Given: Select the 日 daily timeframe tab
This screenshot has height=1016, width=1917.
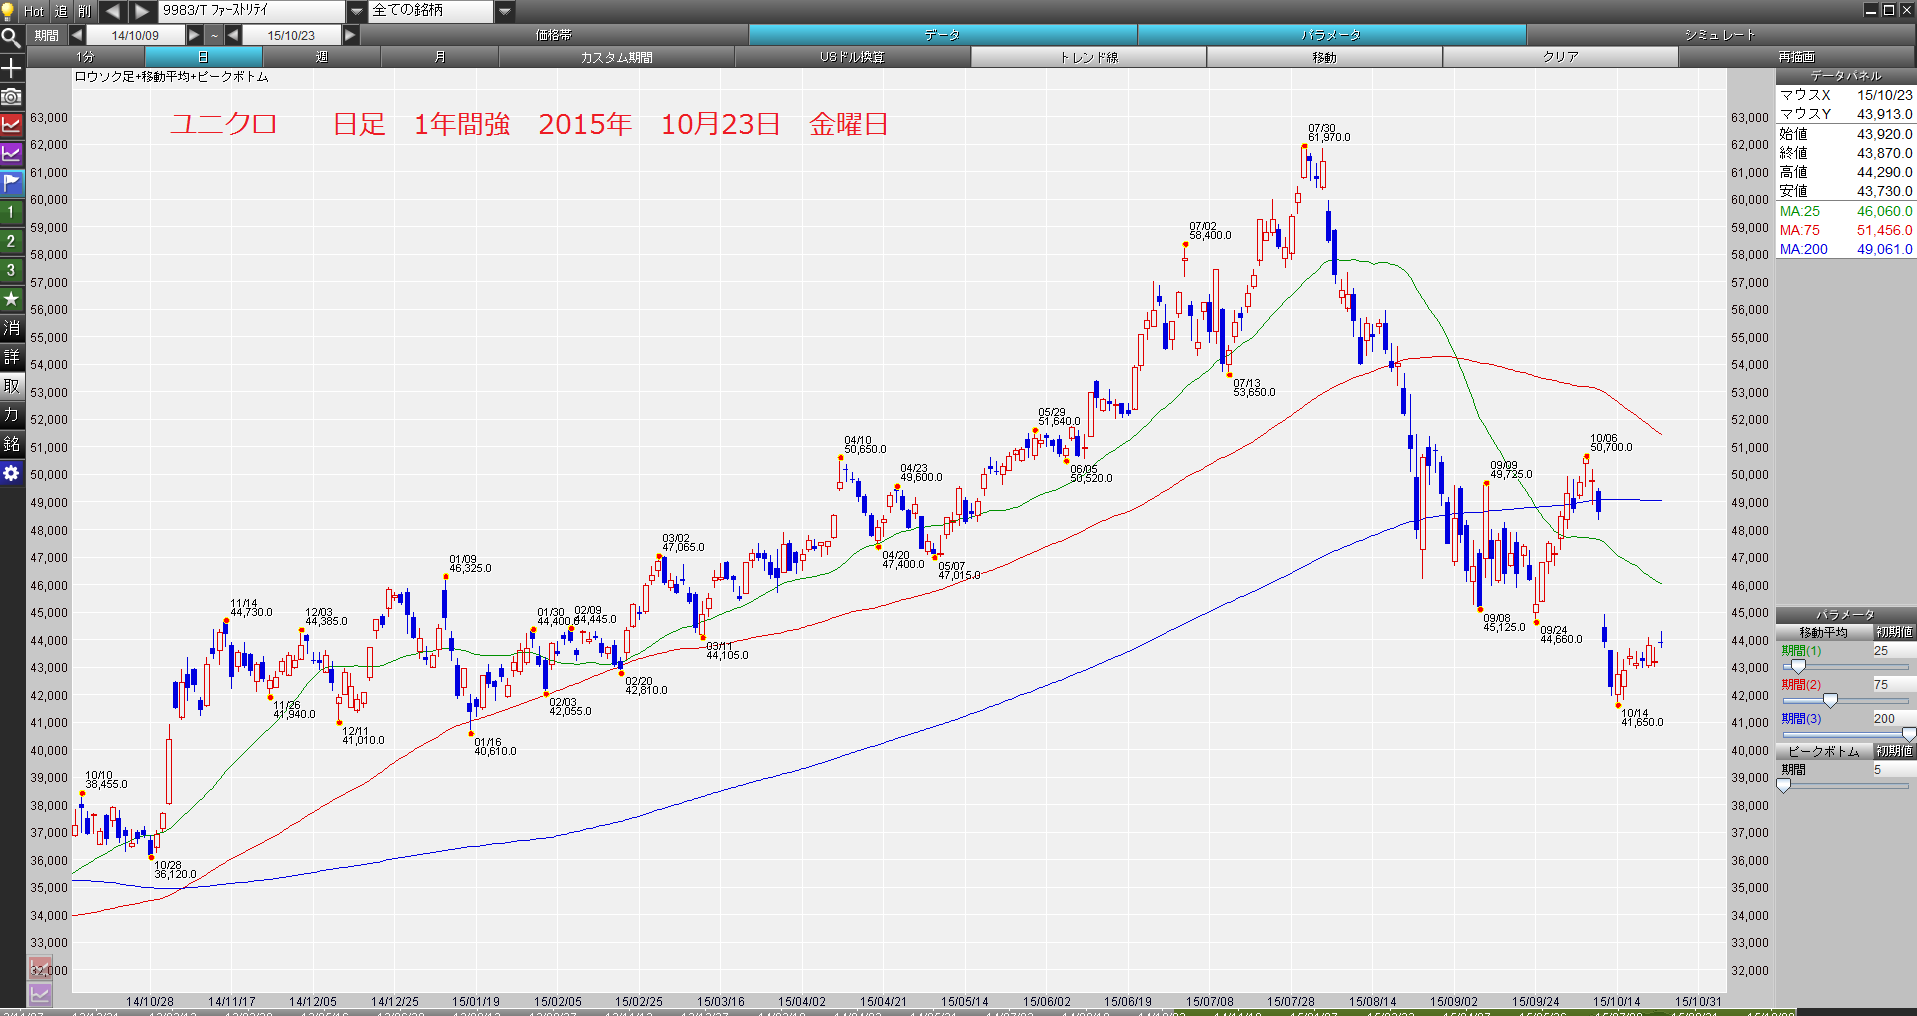Looking at the screenshot, I should 203,57.
